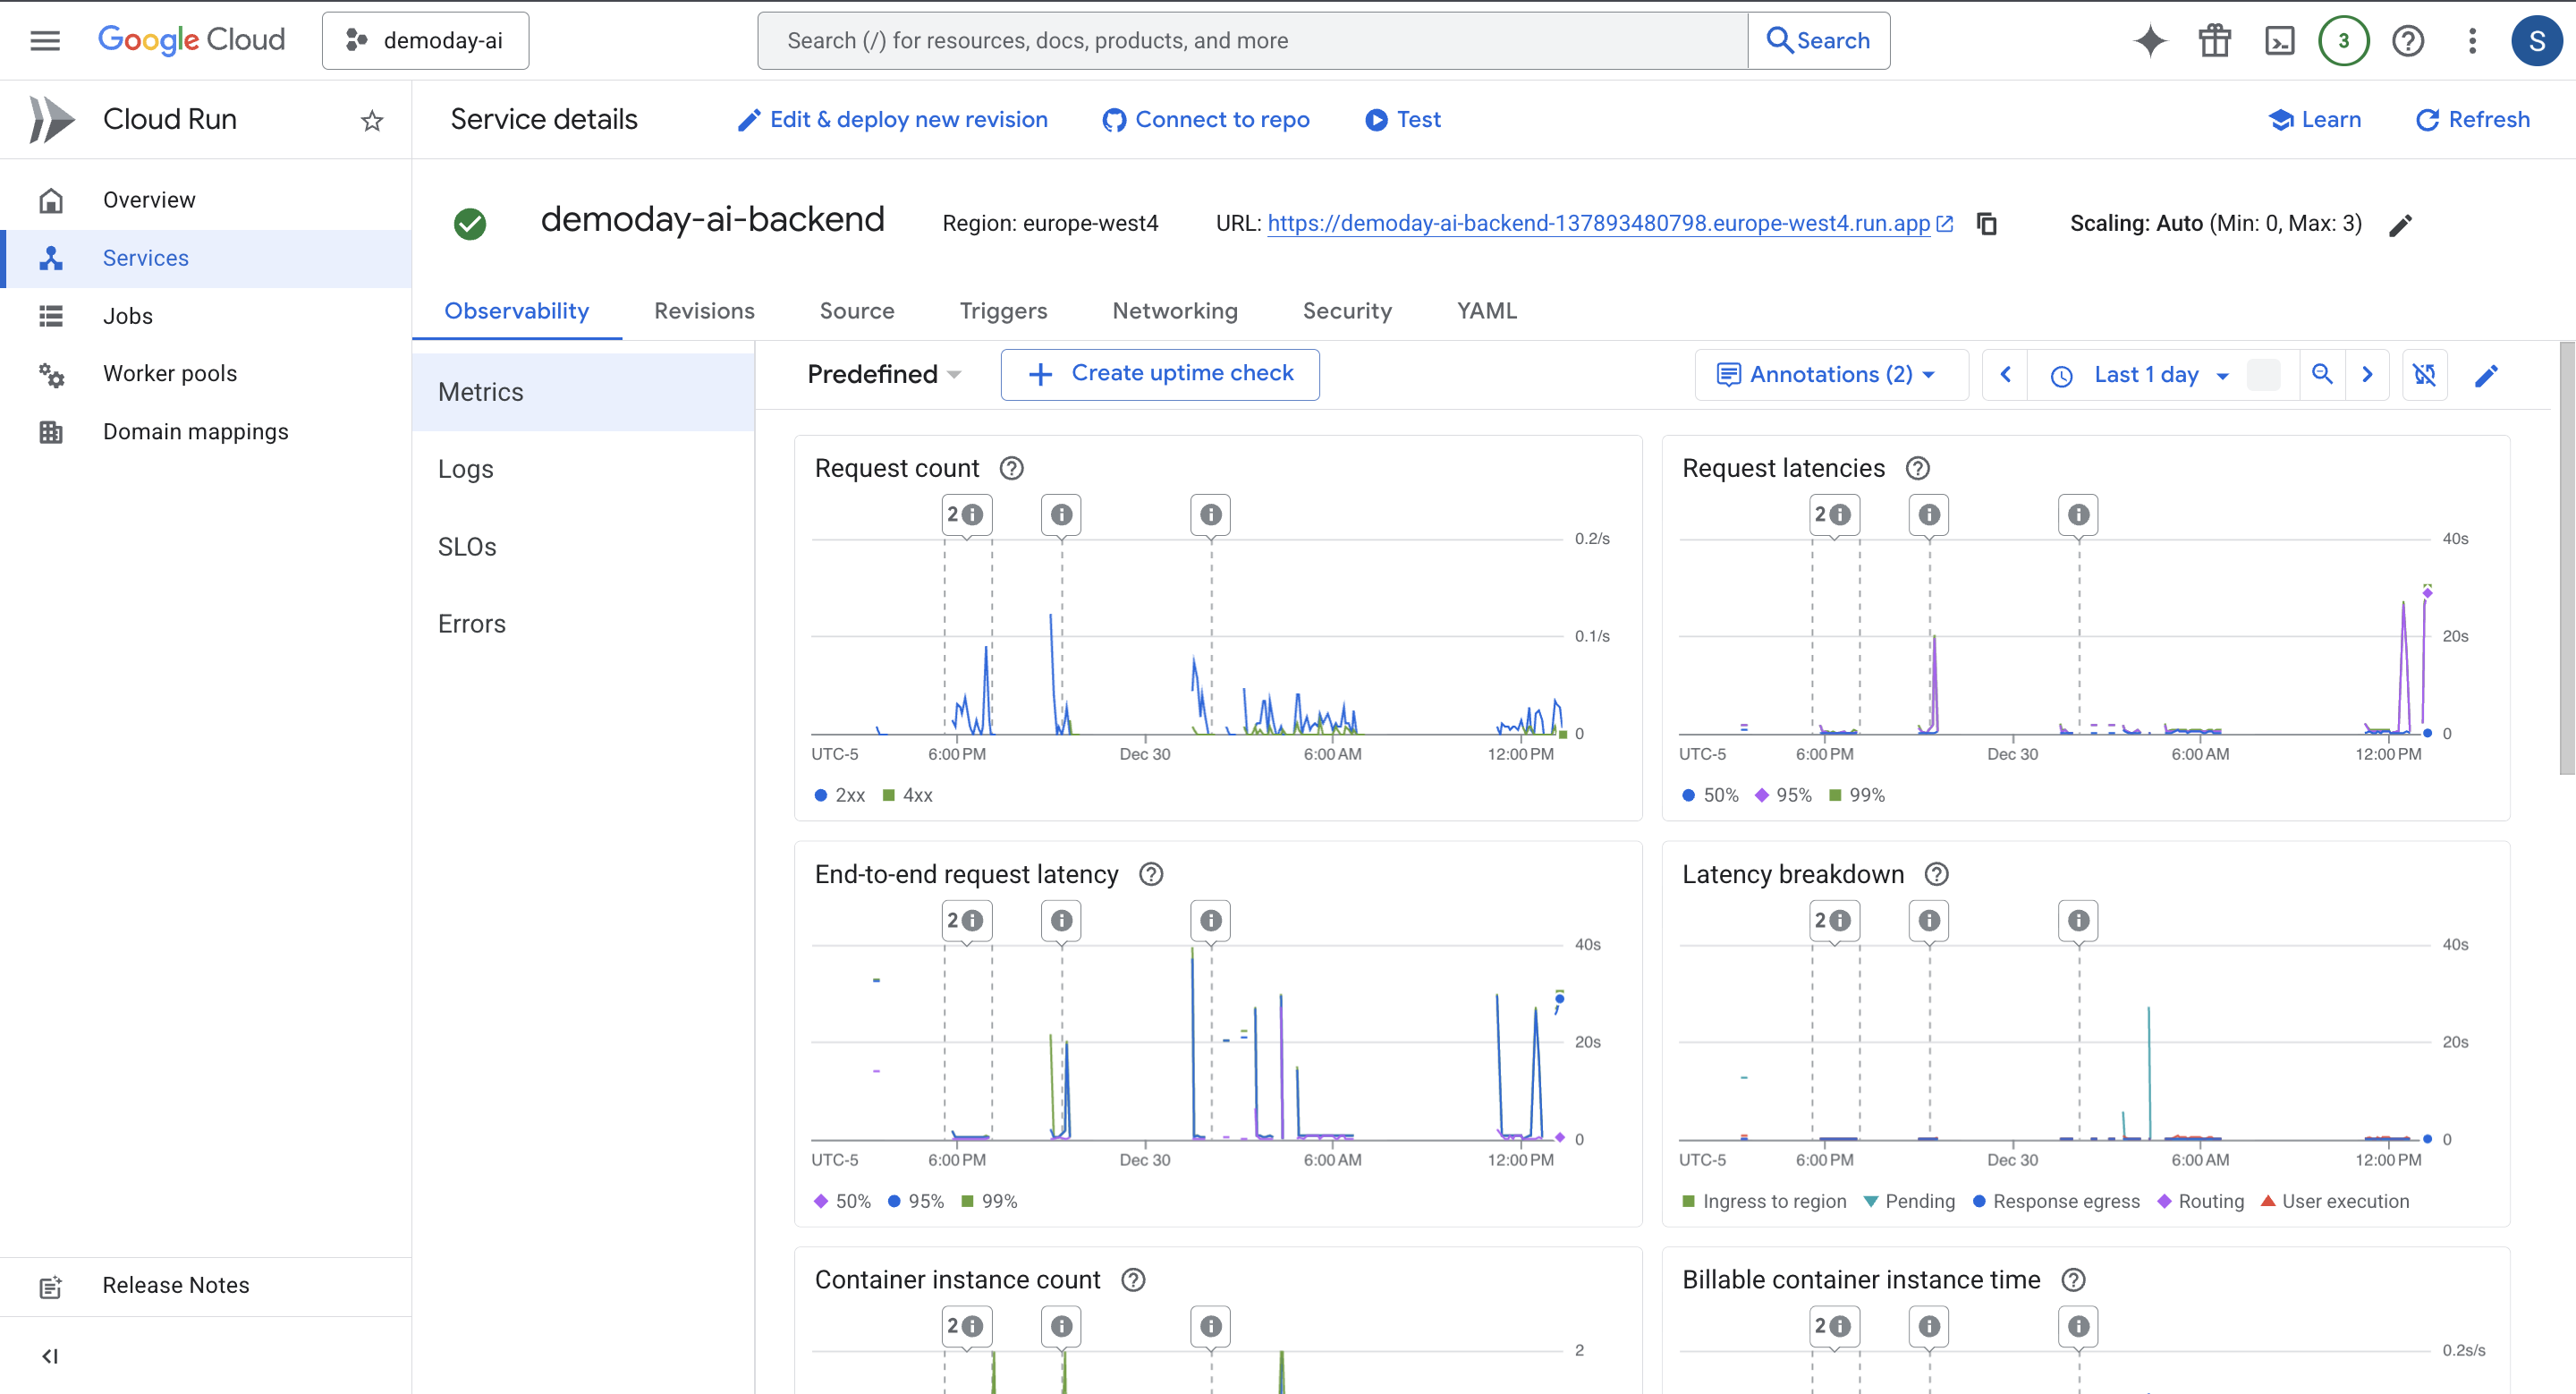Pin Cloud Run with the star icon
The width and height of the screenshot is (2576, 1394).
coord(372,121)
